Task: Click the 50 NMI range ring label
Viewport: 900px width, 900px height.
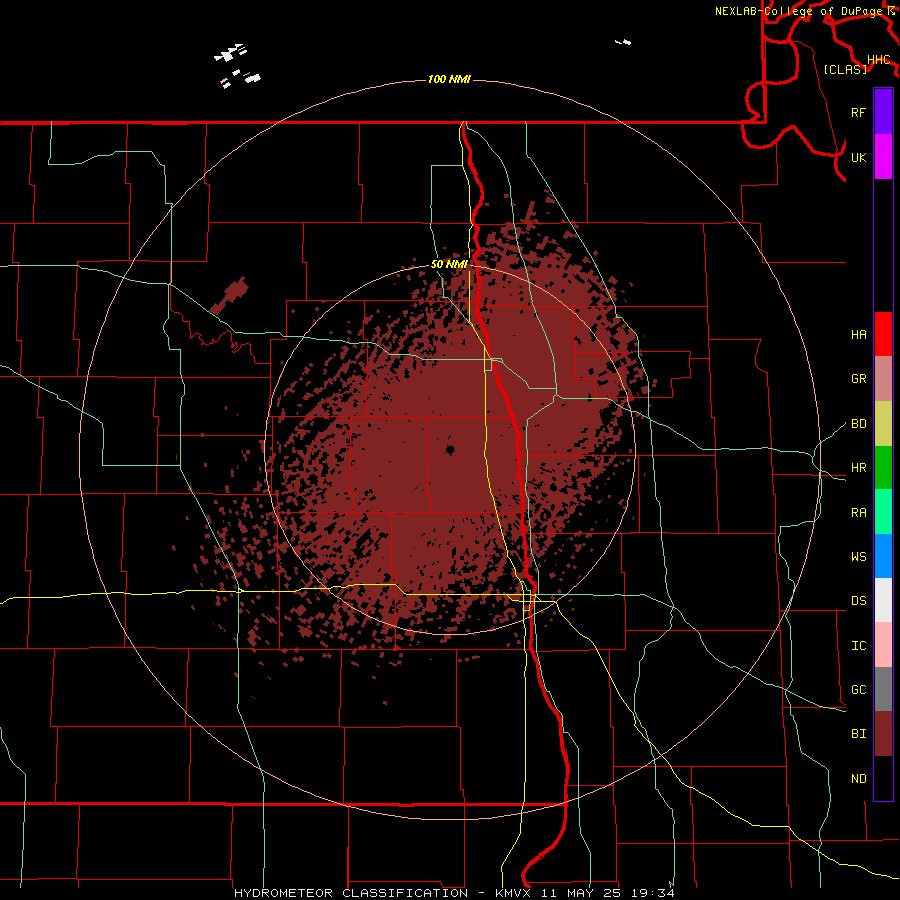Action: [449, 265]
